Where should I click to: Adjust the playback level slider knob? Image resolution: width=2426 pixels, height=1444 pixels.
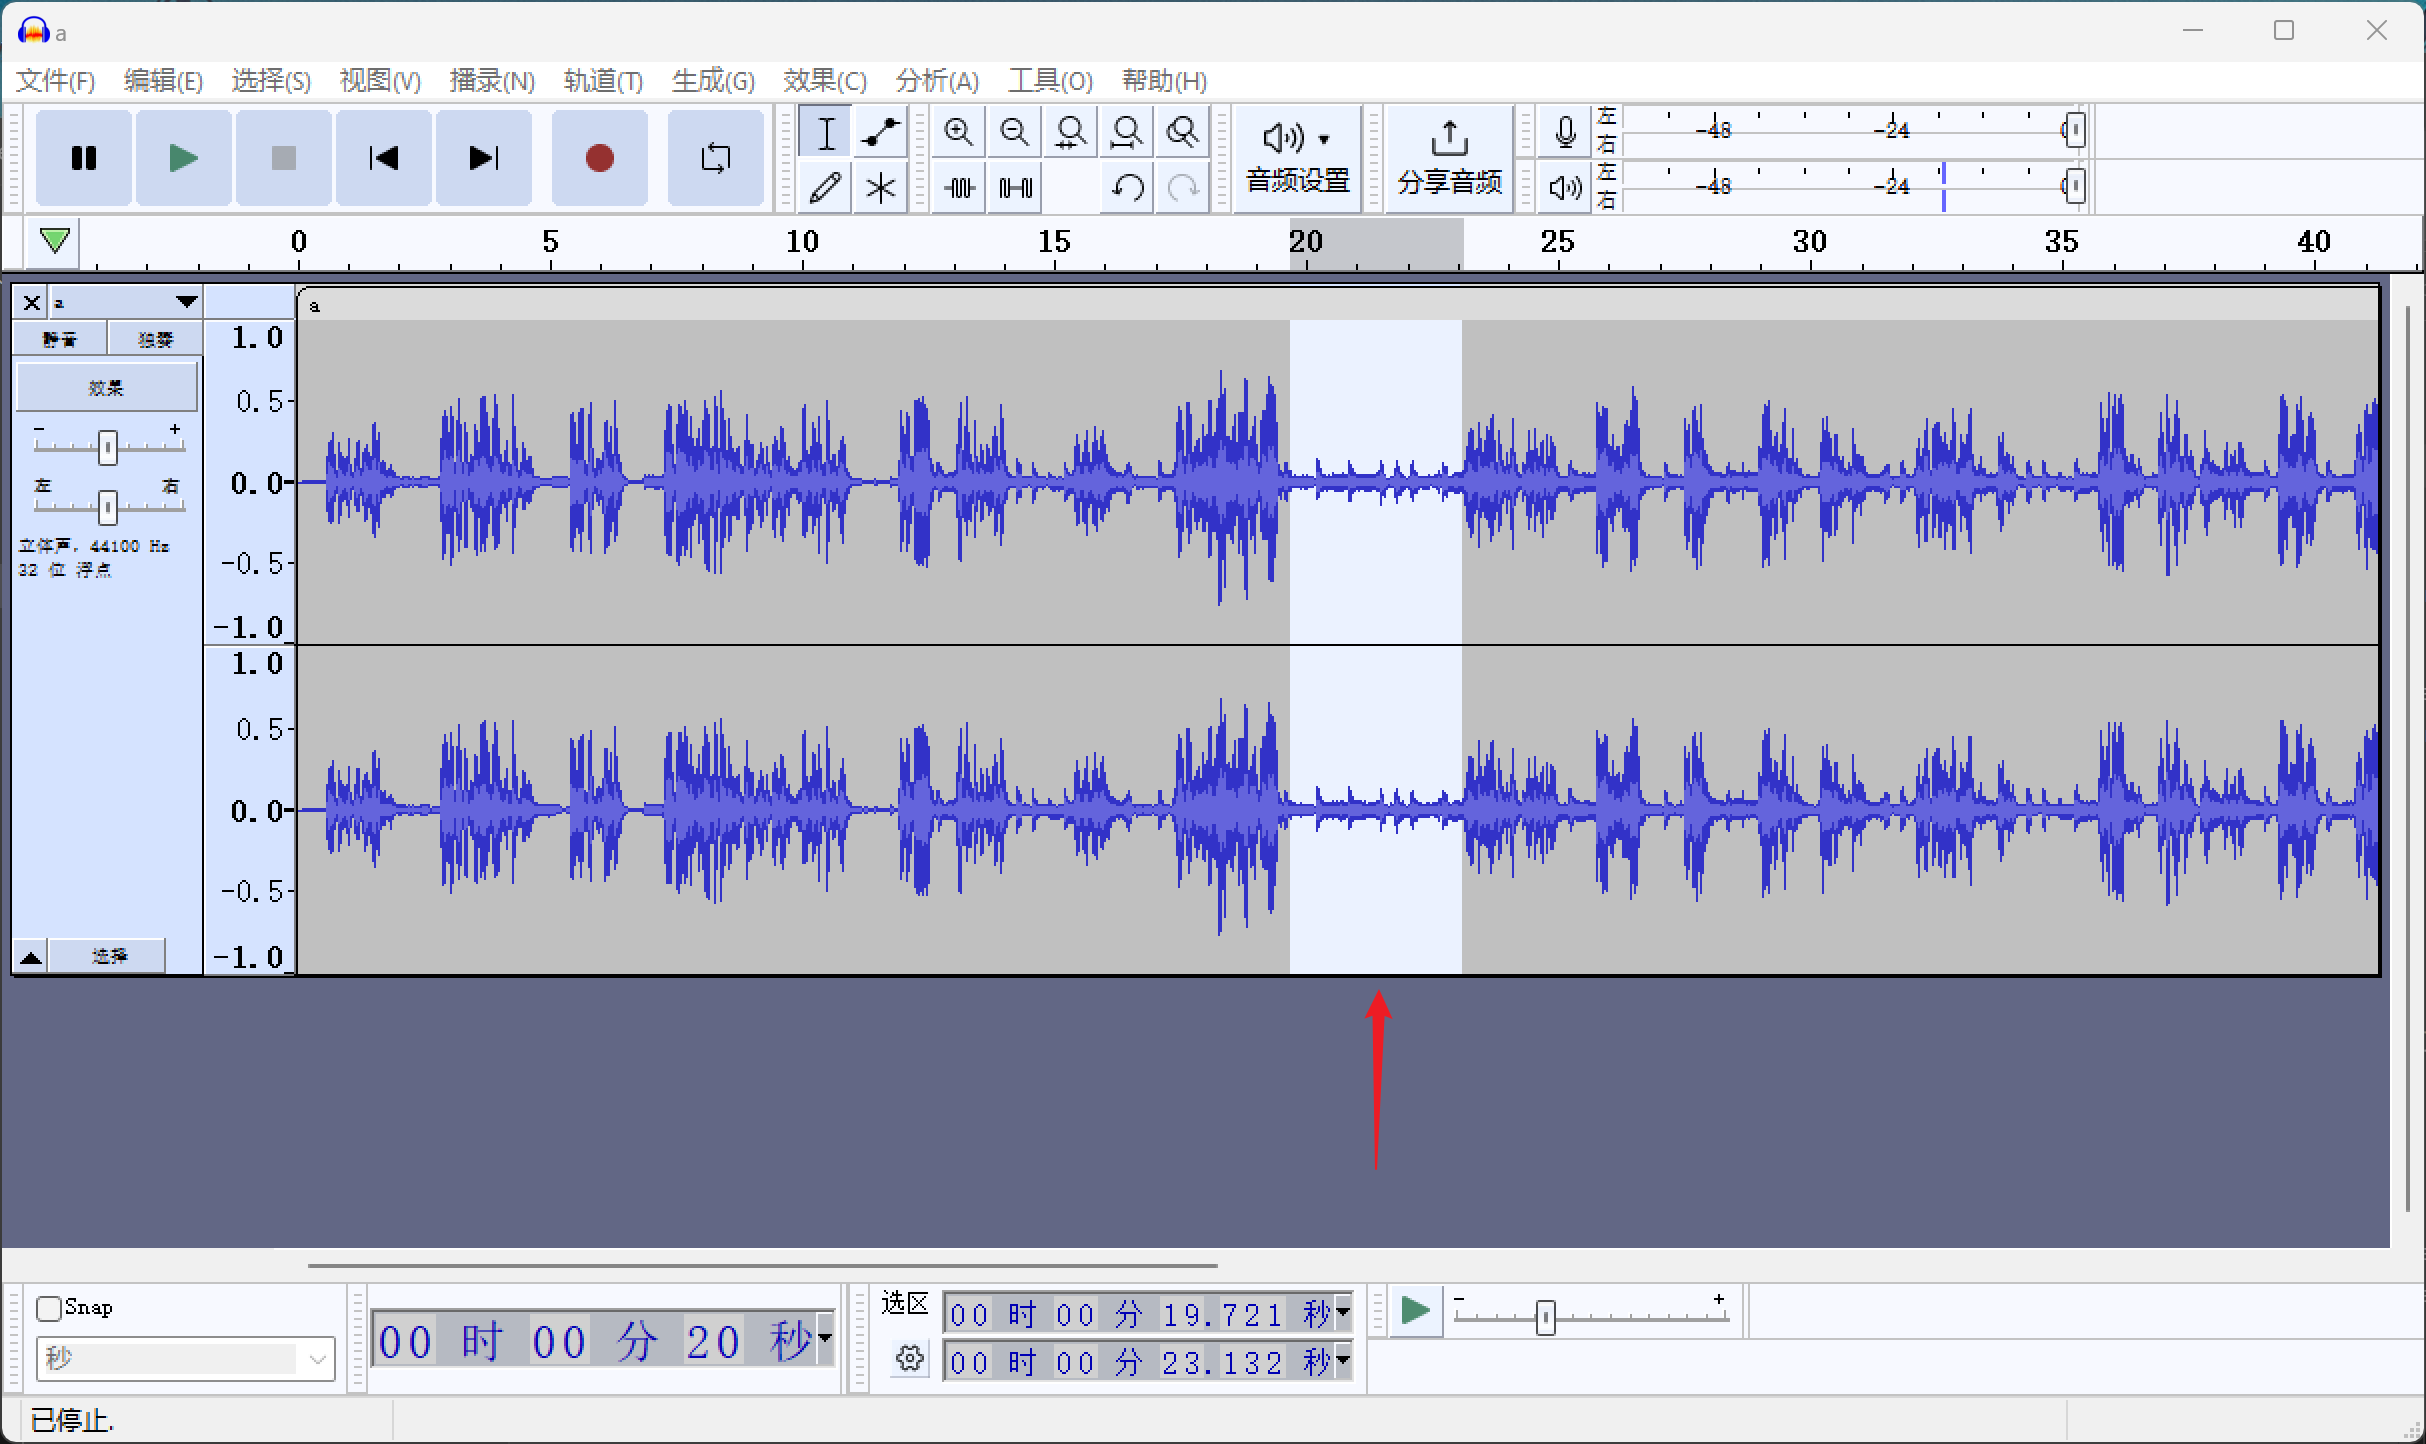[x=2075, y=186]
